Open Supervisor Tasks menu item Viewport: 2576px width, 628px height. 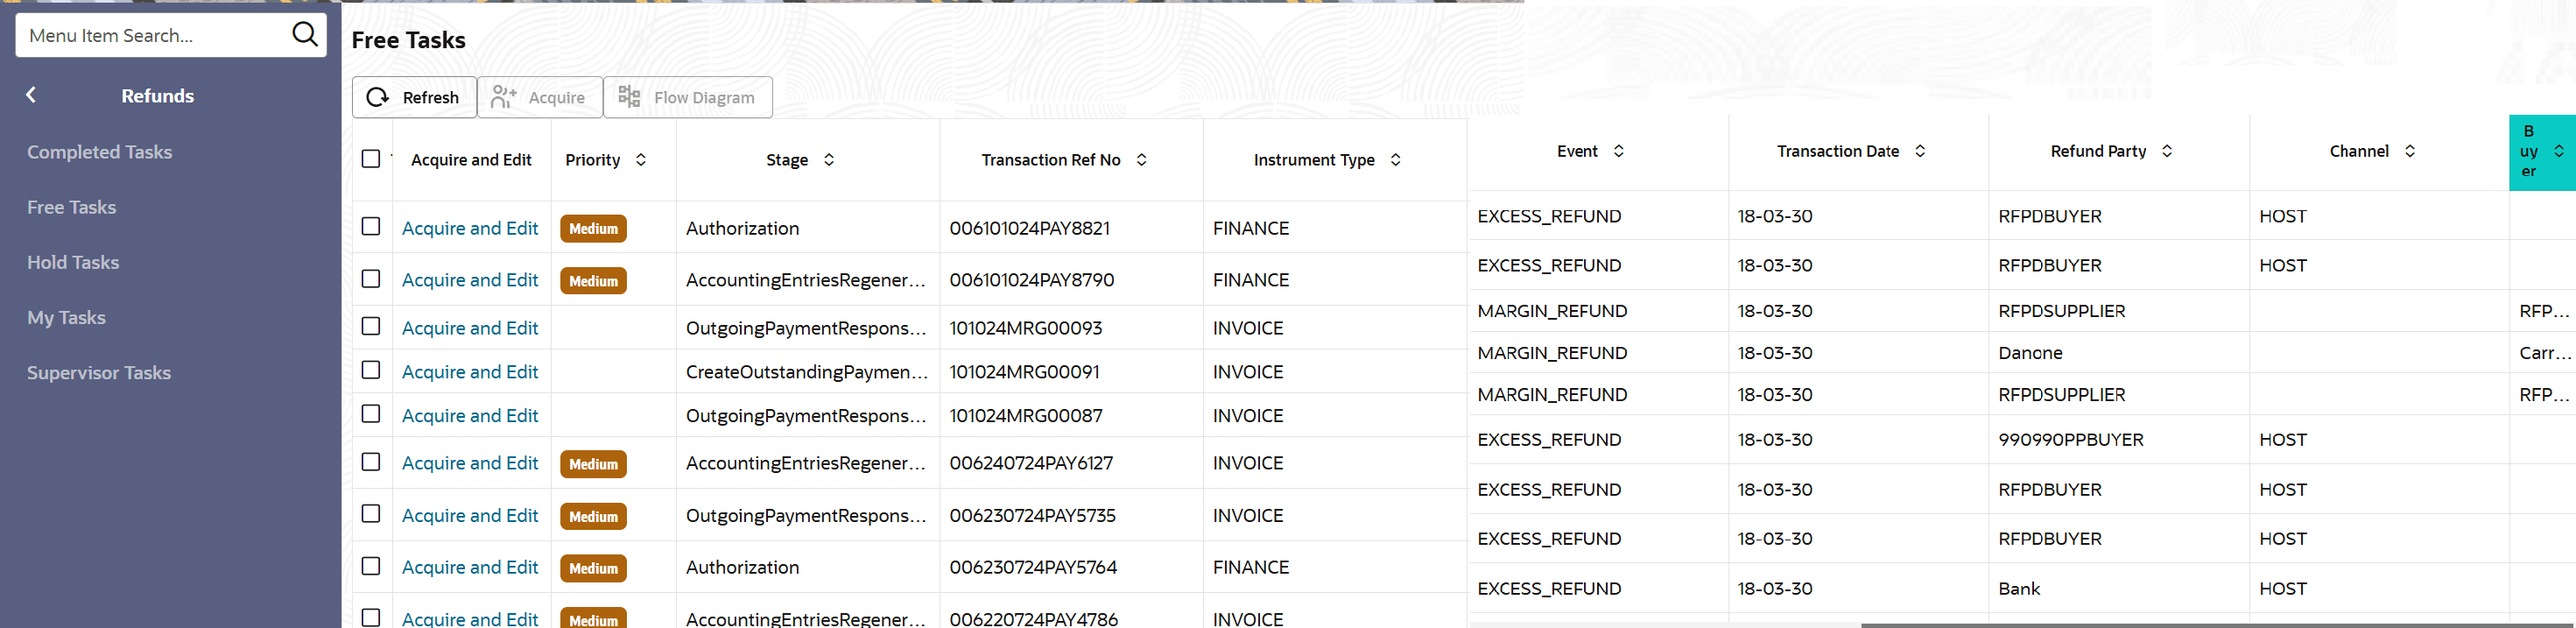tap(99, 373)
